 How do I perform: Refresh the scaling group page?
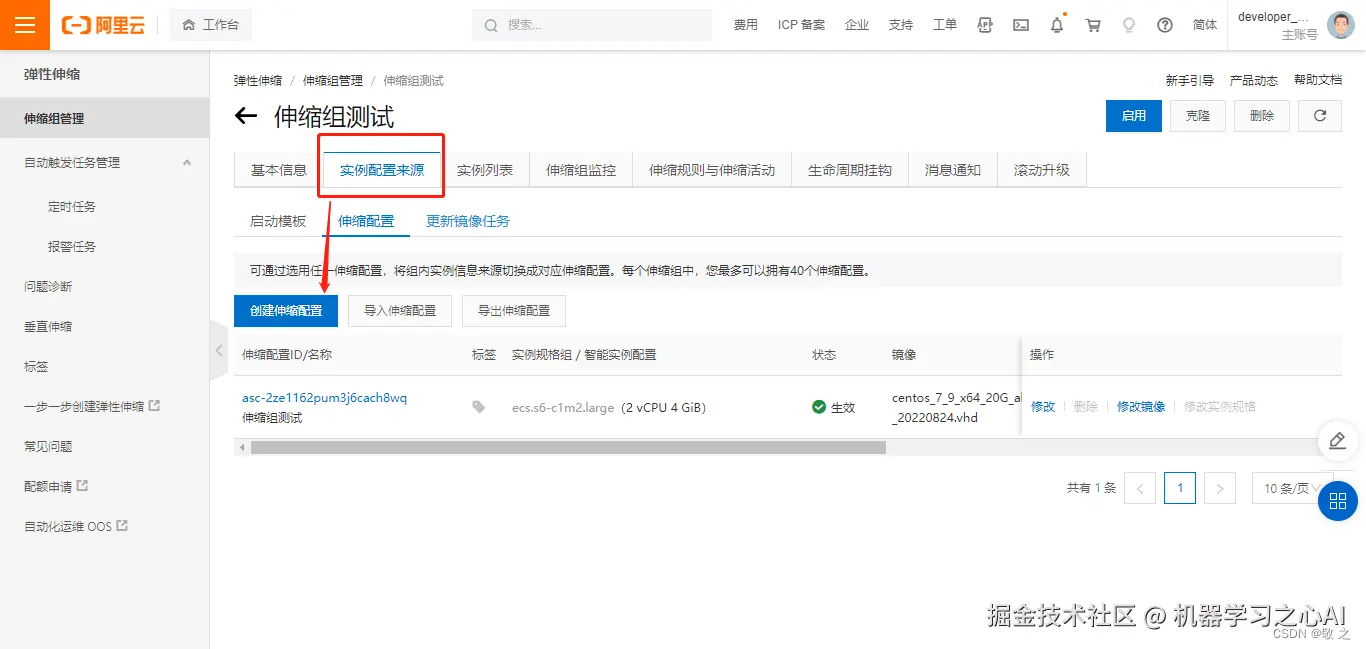coord(1320,116)
